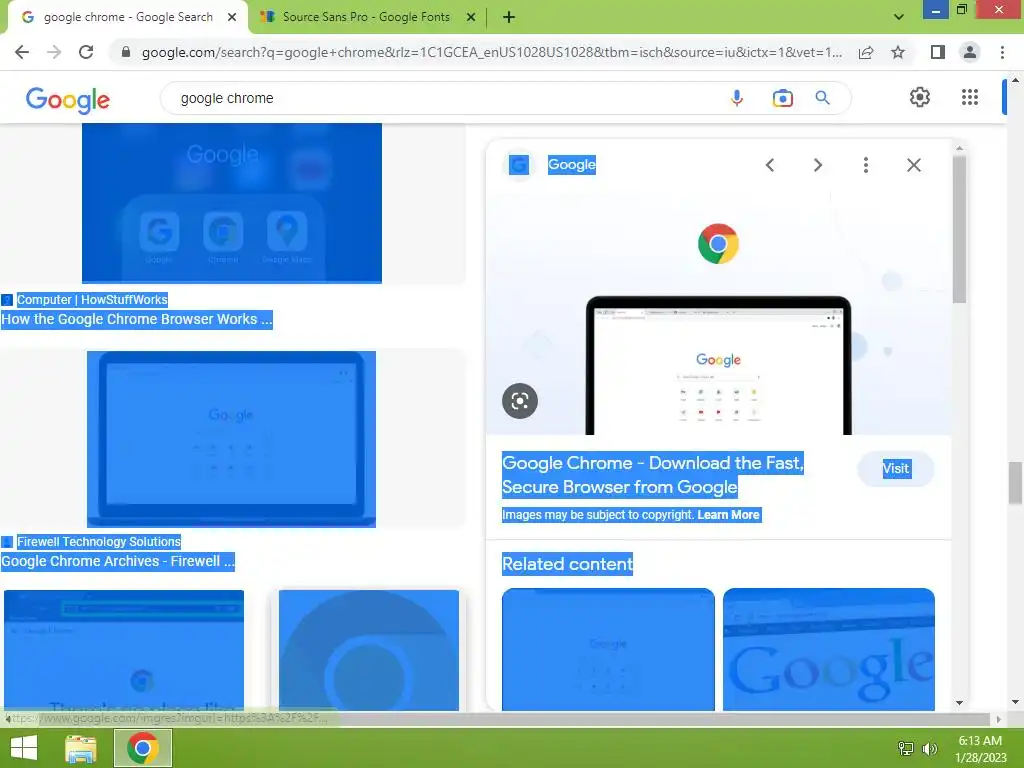Screen dimensions: 1024x768
Task: Open the Chrome profile avatar
Action: point(970,52)
